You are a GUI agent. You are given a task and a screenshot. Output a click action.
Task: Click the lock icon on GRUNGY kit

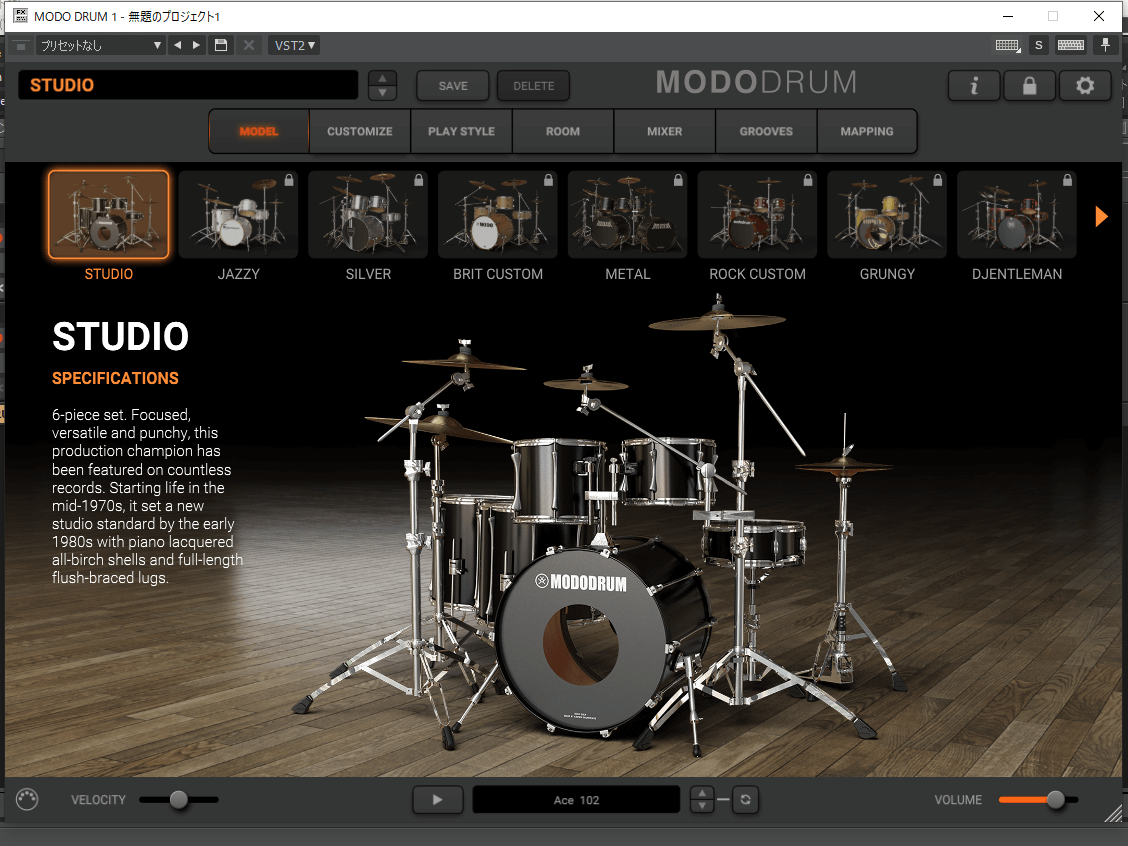click(x=937, y=180)
